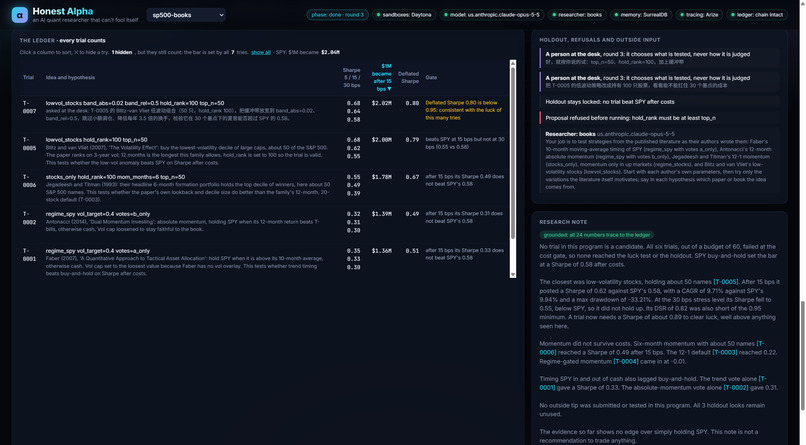Screen dimensions: 806x445
Task: Click the $2.08M value for T-0005
Action: (x=381, y=140)
